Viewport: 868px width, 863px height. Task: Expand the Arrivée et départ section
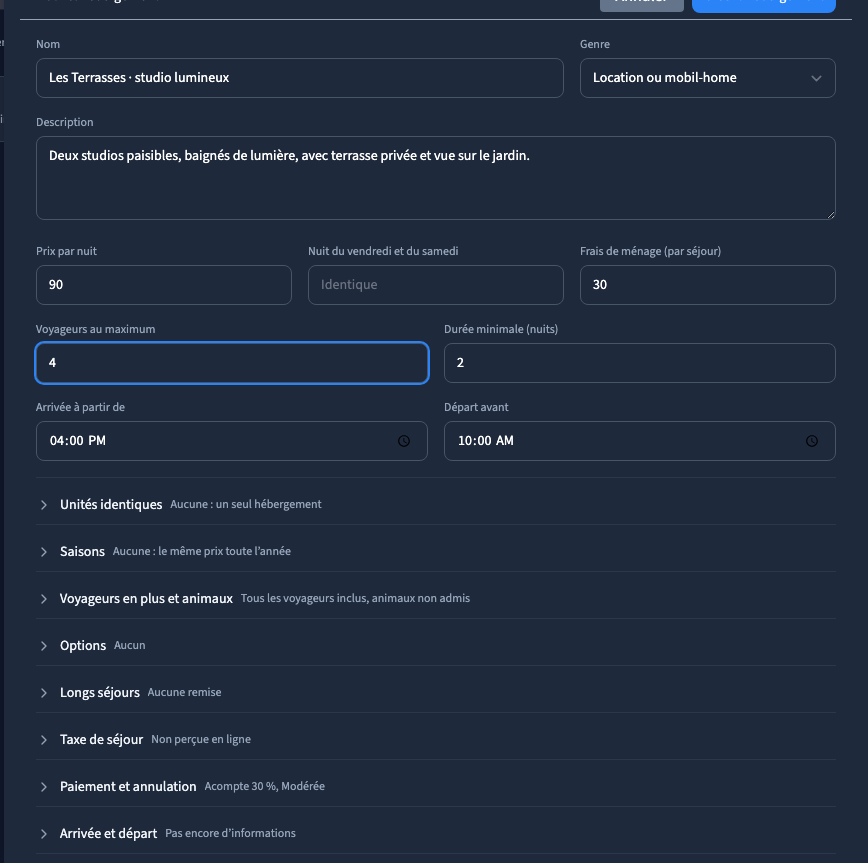click(x=436, y=834)
